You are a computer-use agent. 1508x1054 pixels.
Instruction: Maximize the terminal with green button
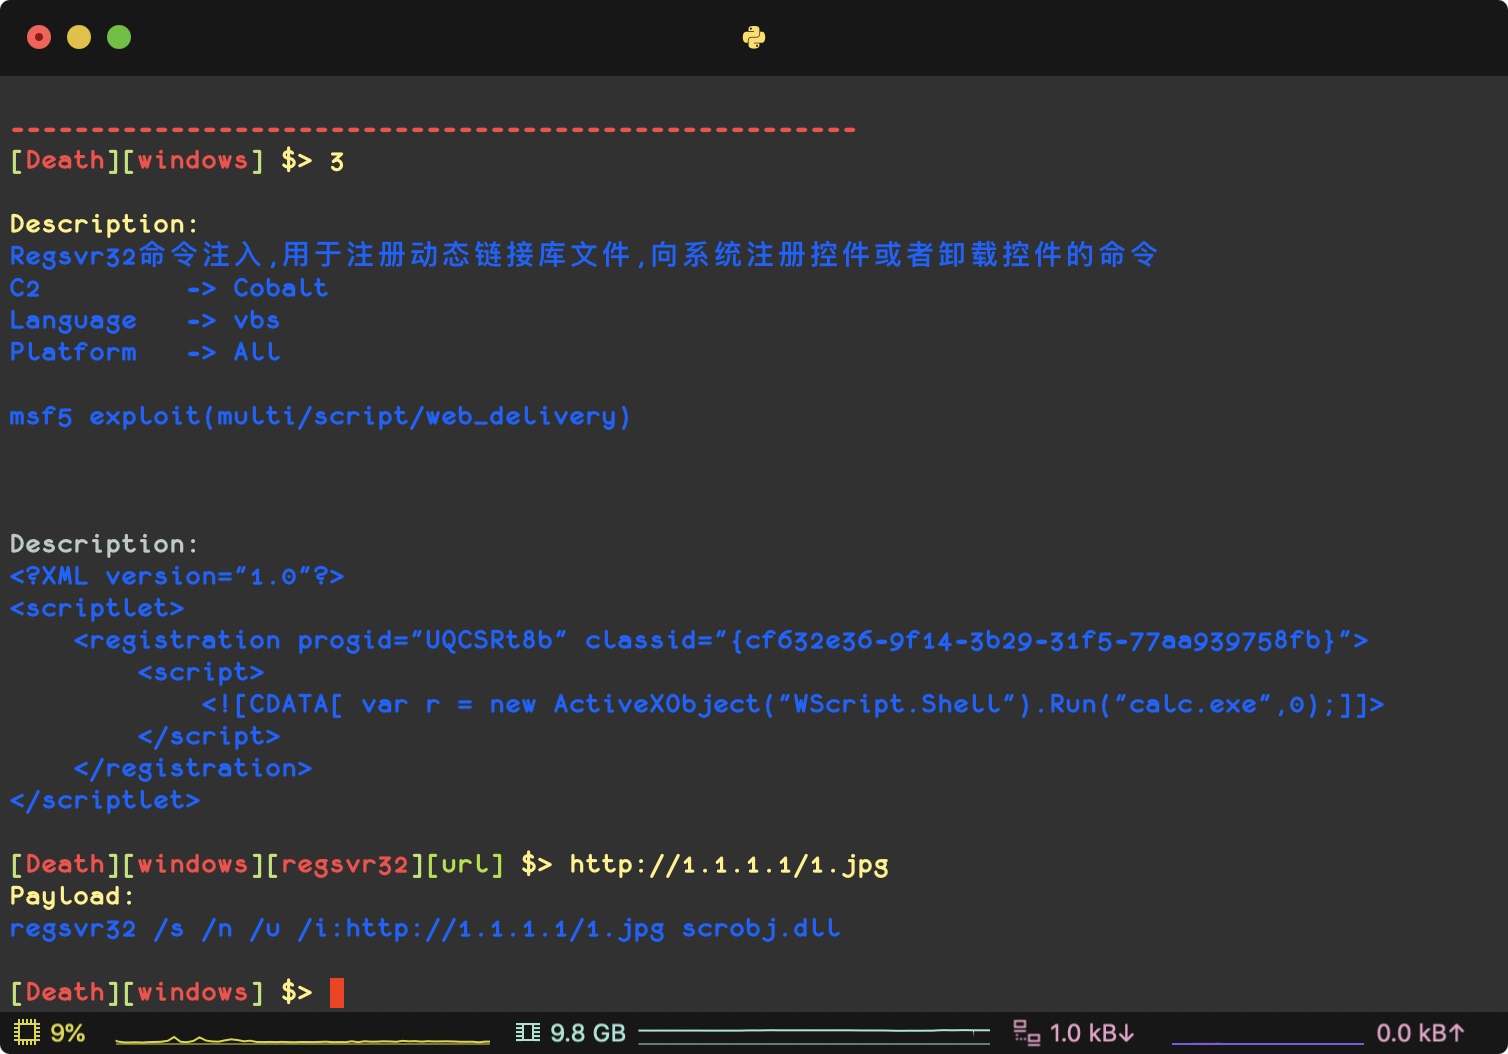[x=119, y=38]
